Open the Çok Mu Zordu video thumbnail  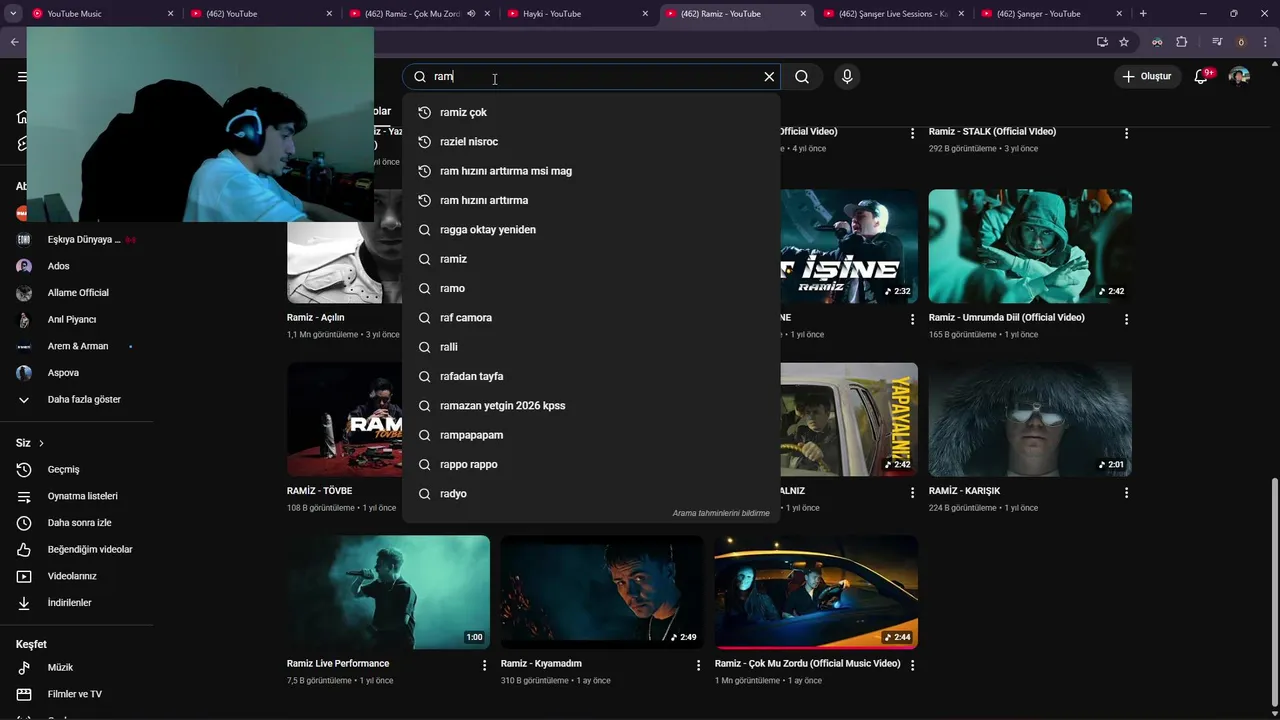(816, 592)
